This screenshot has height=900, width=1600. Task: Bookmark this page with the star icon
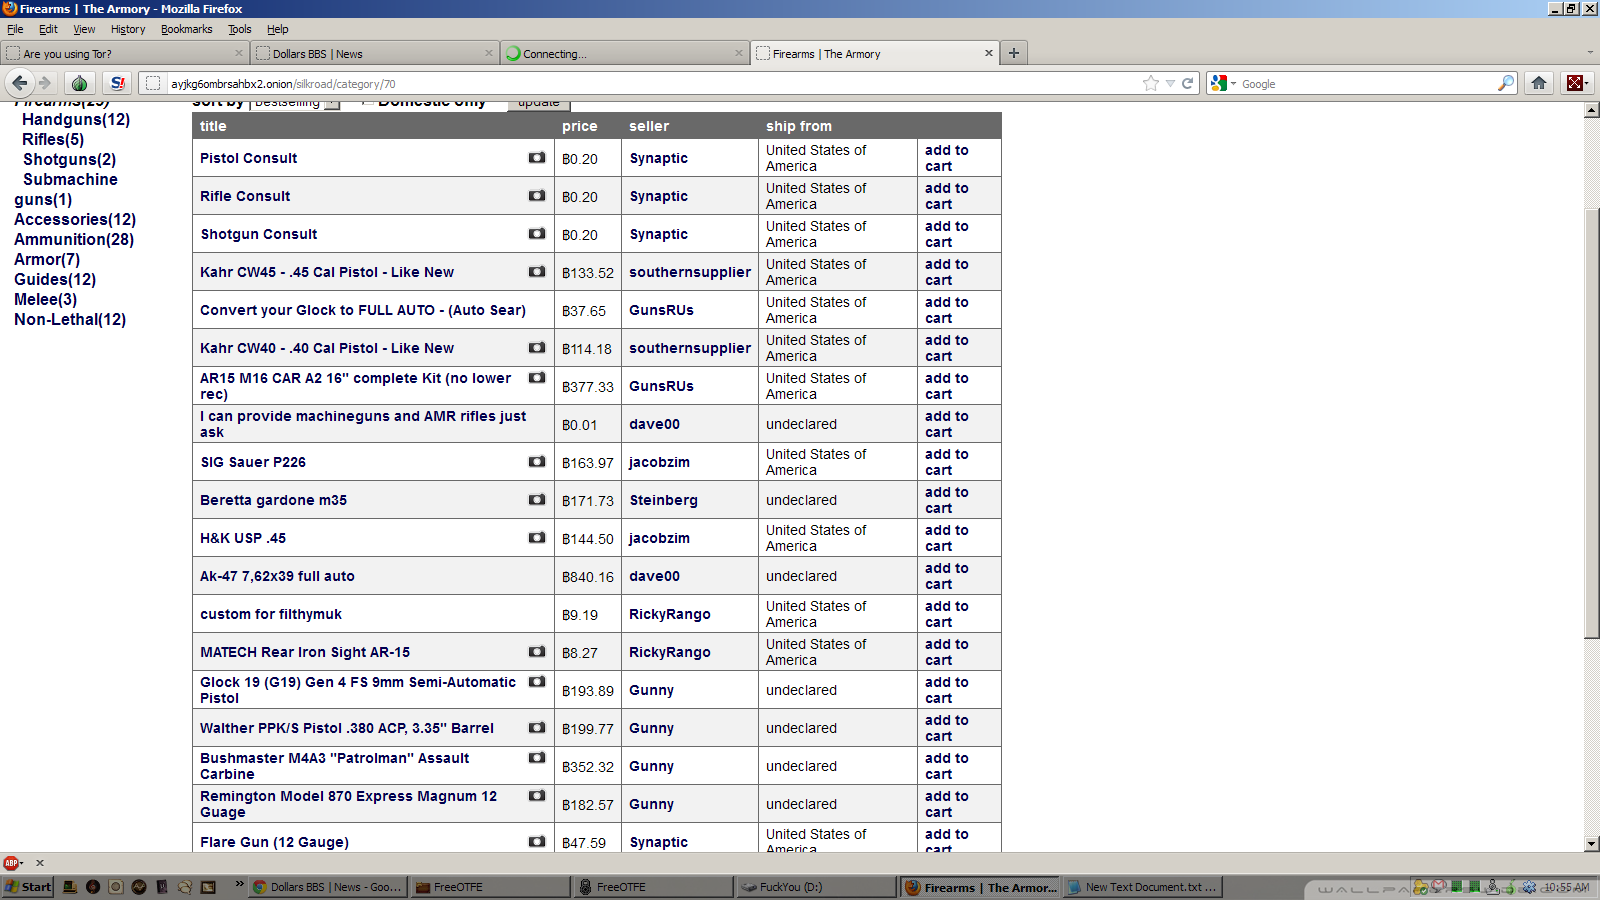point(1151,83)
